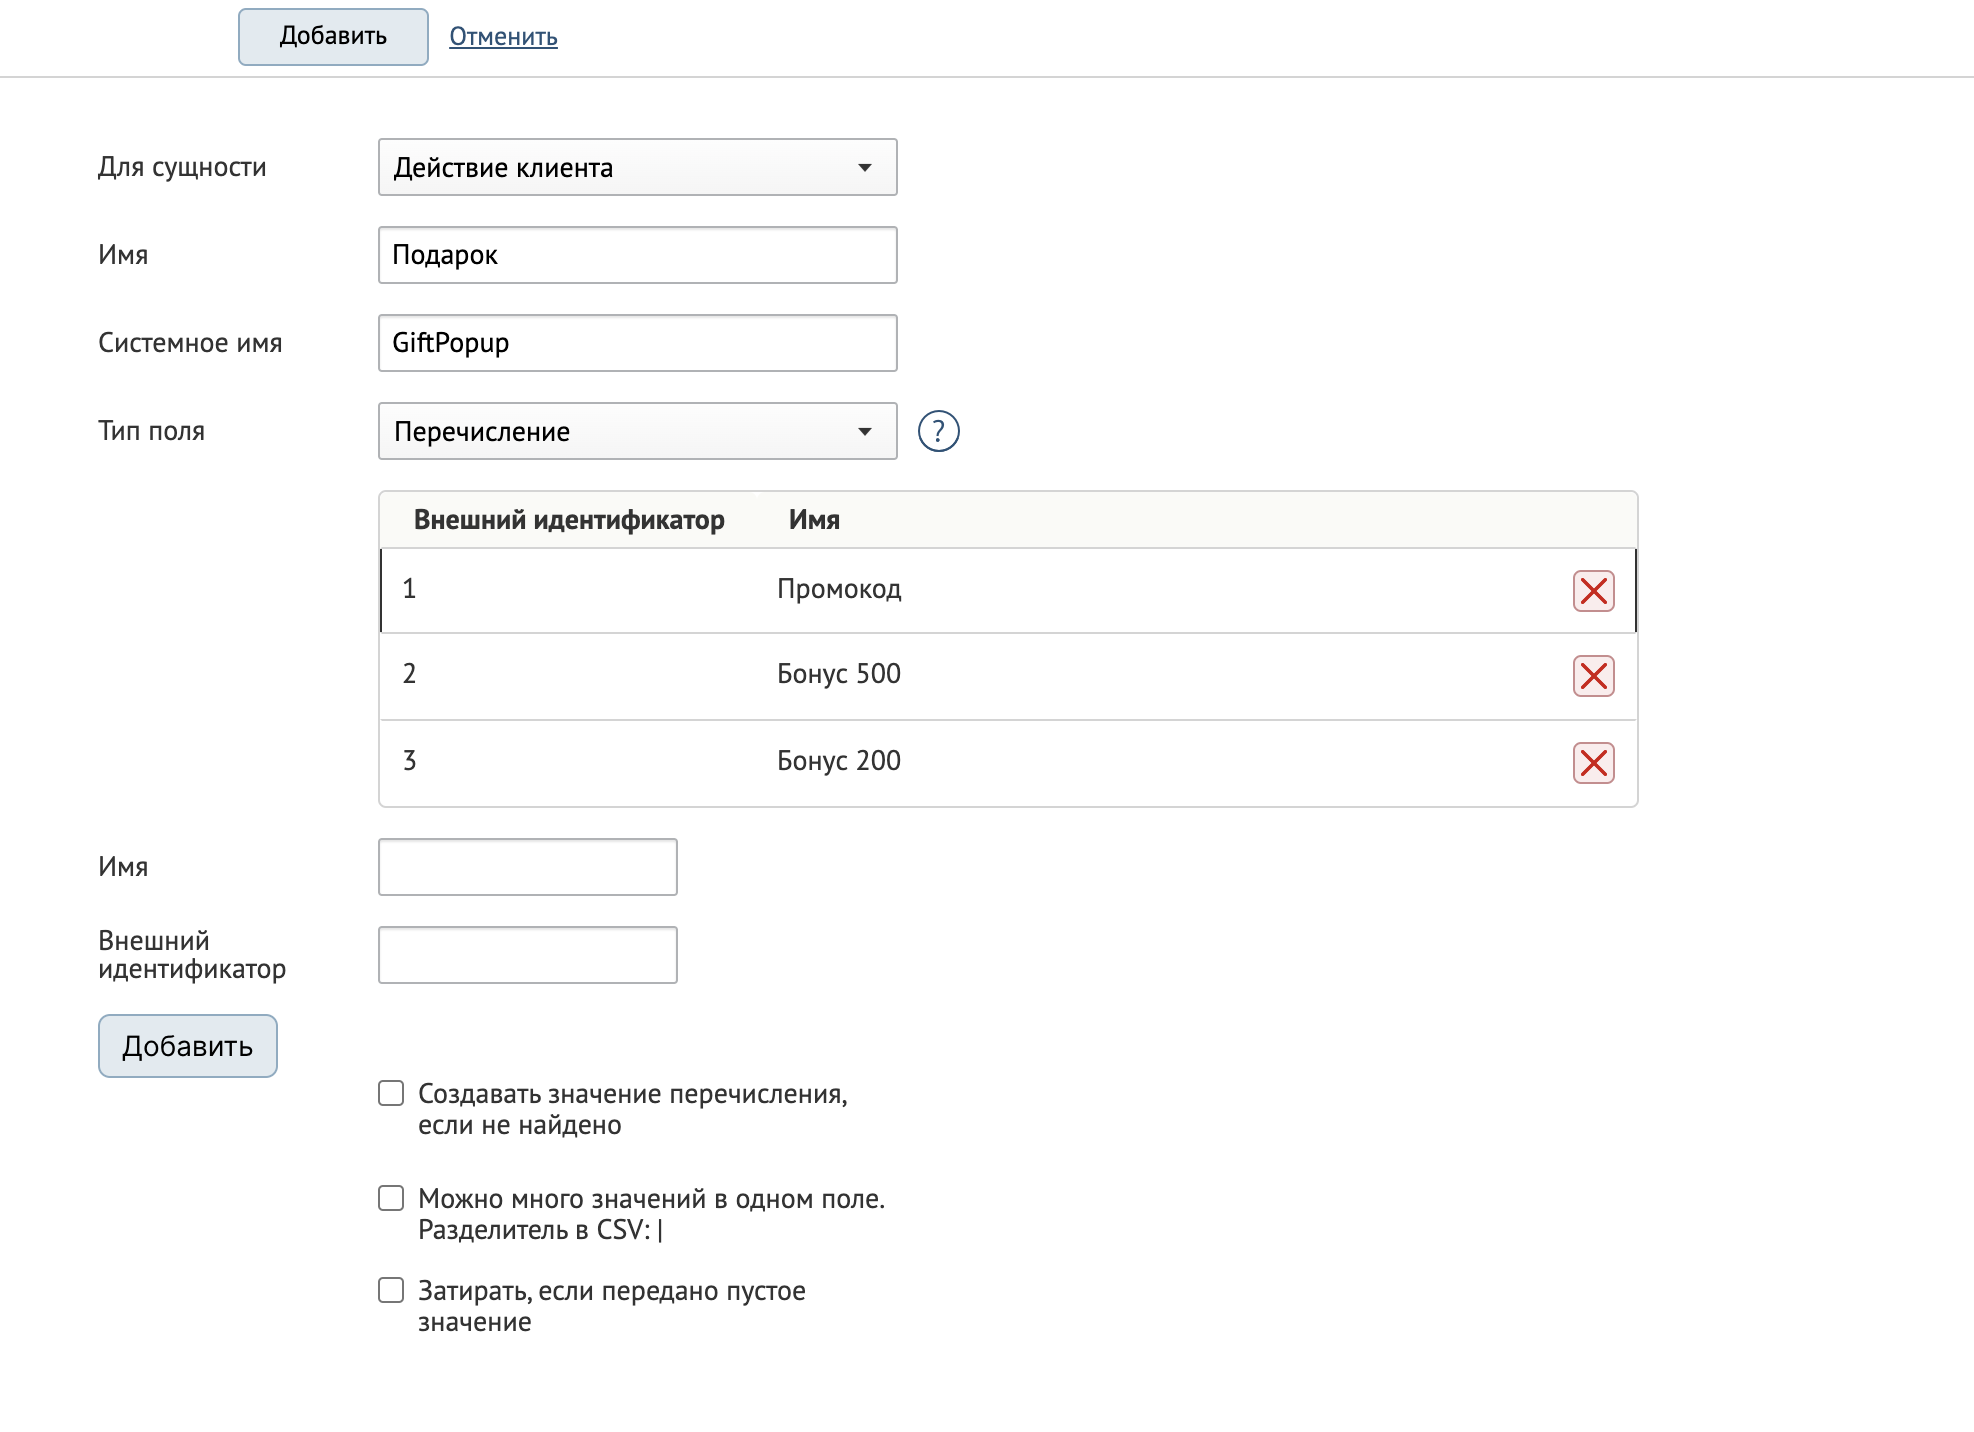Select the Бонус 200 table cell
This screenshot has width=1974, height=1432.
(839, 761)
